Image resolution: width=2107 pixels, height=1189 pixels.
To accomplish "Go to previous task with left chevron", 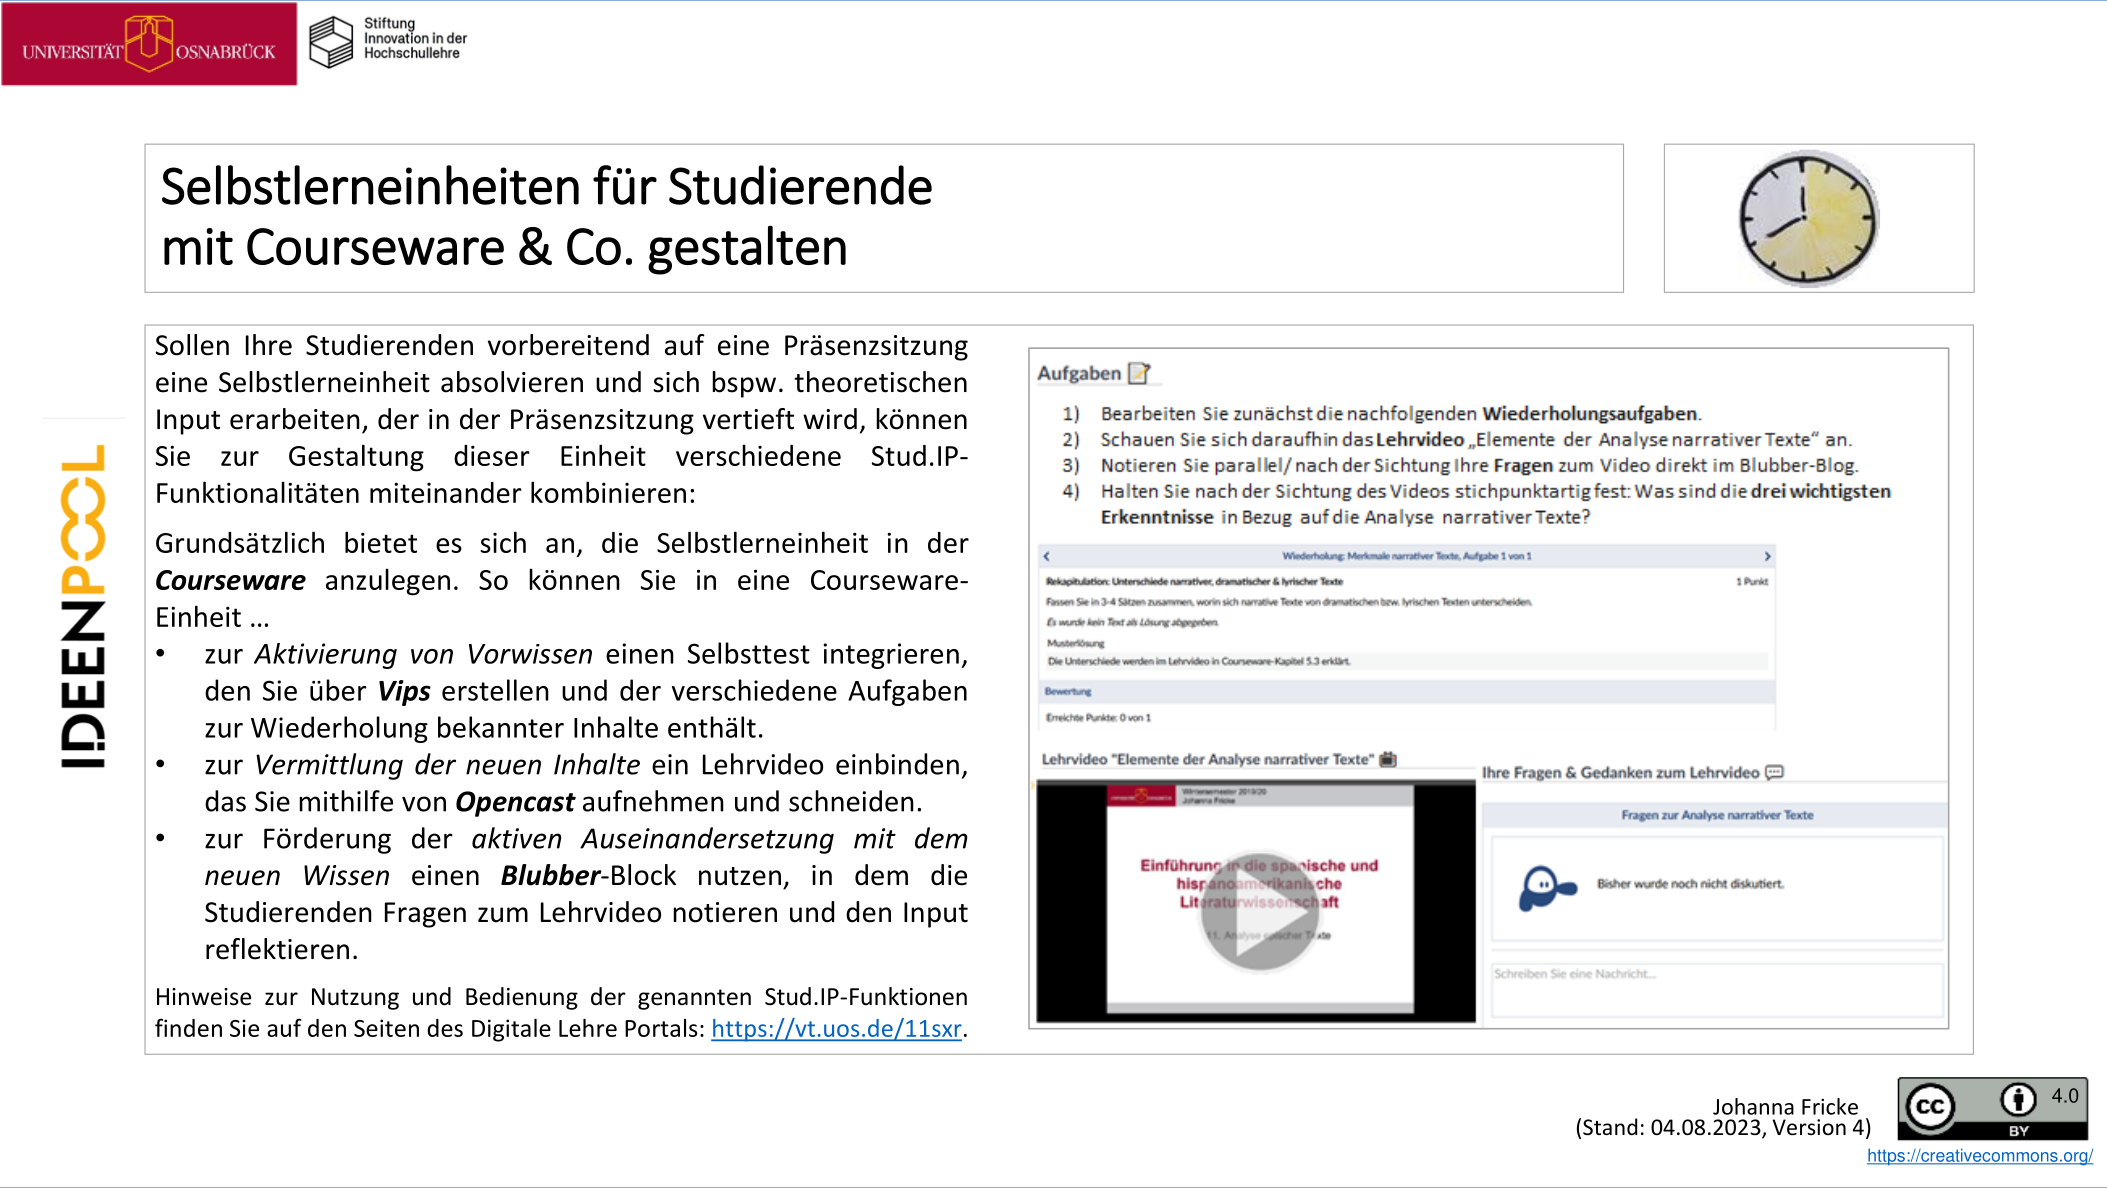I will pos(1046,556).
